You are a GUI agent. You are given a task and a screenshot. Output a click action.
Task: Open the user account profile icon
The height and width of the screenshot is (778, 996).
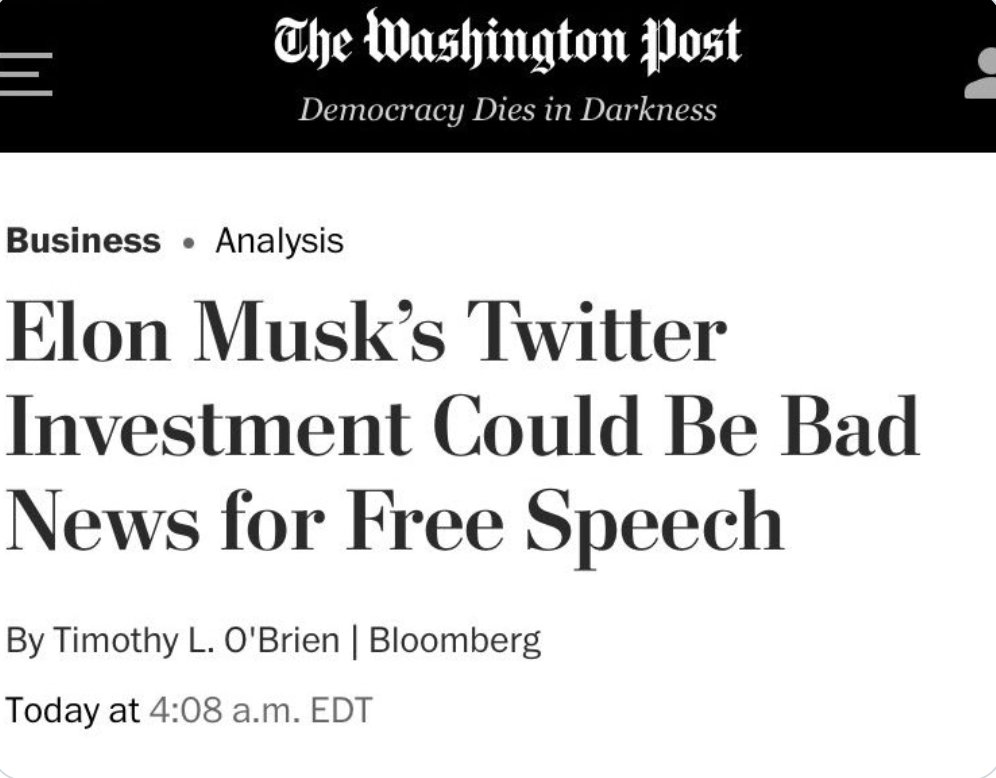980,74
